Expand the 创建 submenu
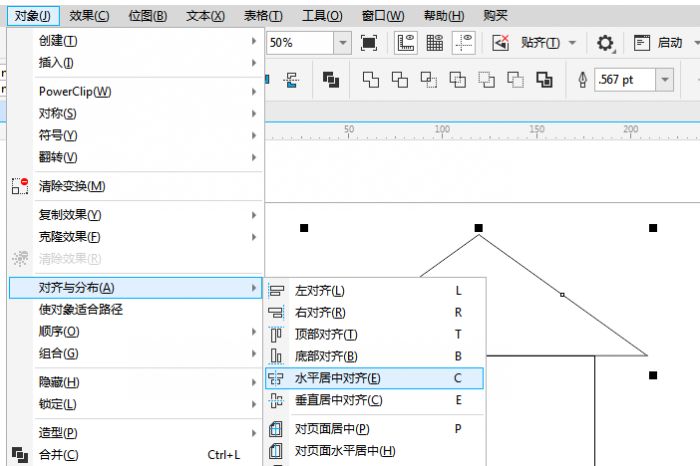 (x=254, y=41)
